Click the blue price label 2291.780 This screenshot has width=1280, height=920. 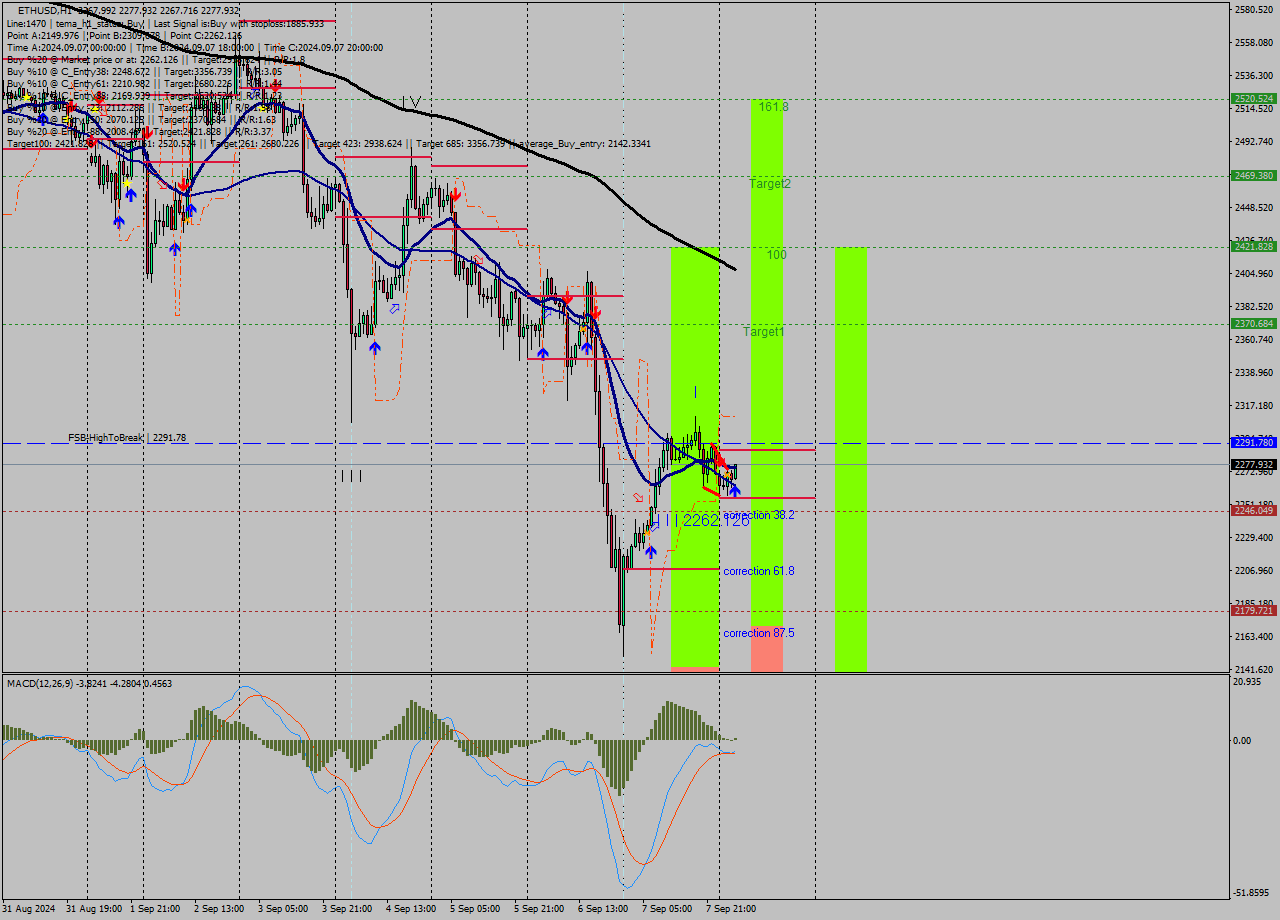tap(1252, 441)
